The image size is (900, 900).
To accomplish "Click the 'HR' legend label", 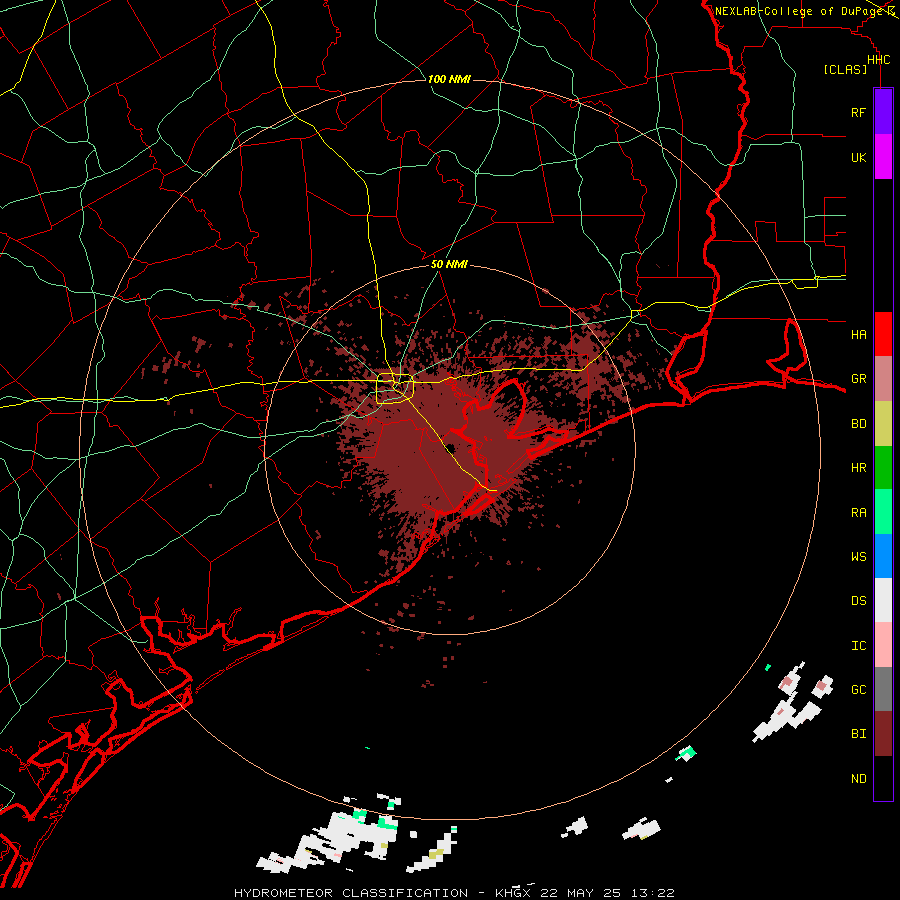I will point(858,468).
